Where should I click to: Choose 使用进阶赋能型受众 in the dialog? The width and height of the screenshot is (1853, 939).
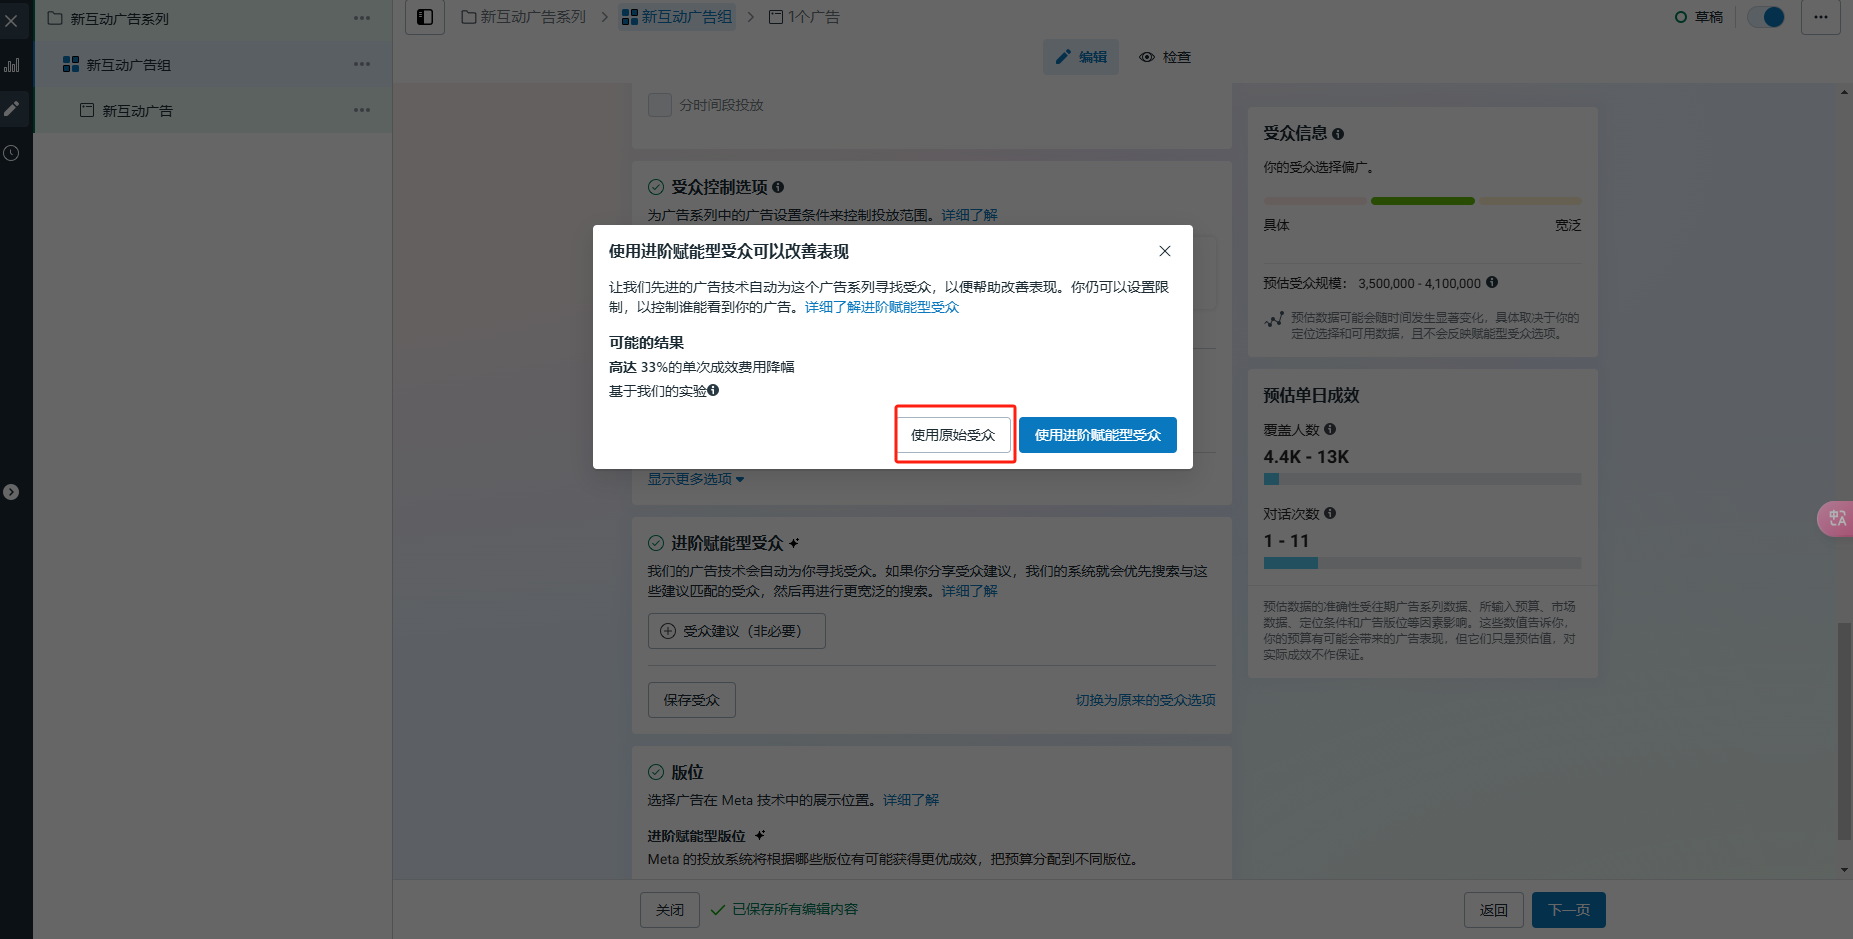point(1098,435)
